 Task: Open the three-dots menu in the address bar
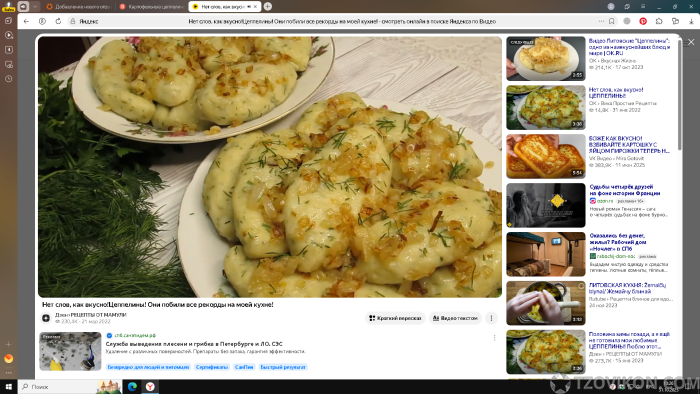click(x=601, y=21)
